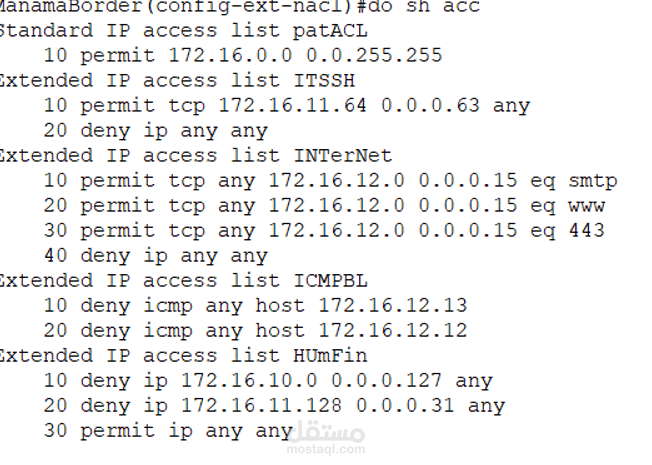The height and width of the screenshot is (465, 652).
Task: Select the line ending in eq 443
Action: tap(324, 231)
